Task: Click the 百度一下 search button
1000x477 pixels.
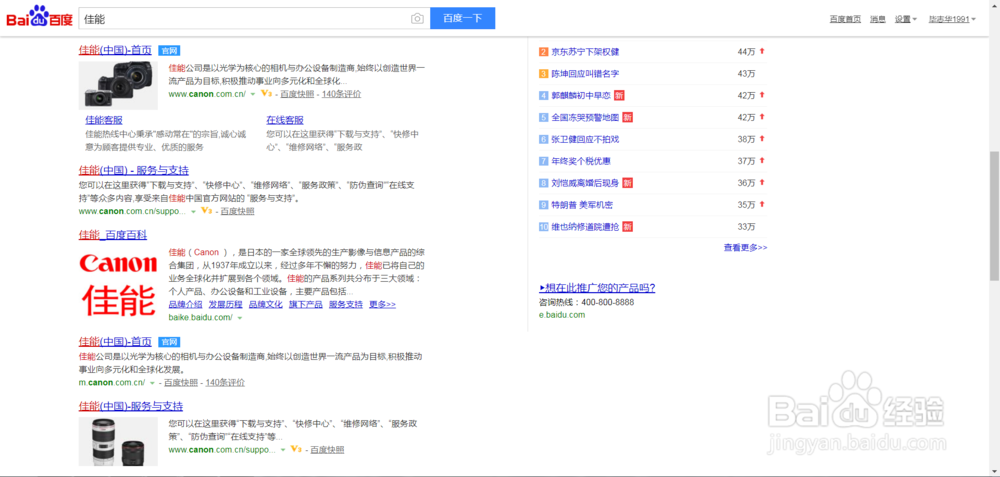Action: [x=462, y=18]
